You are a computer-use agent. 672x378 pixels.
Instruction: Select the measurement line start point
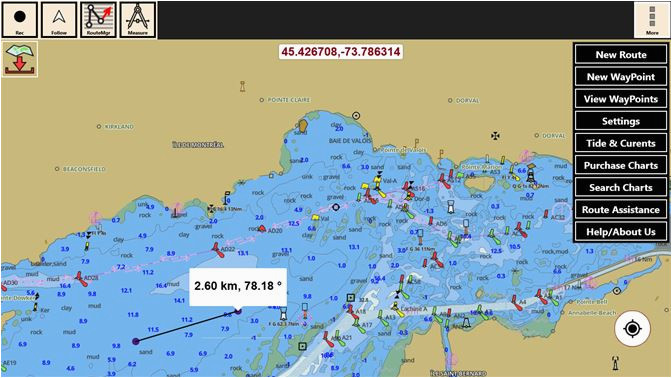point(136,341)
